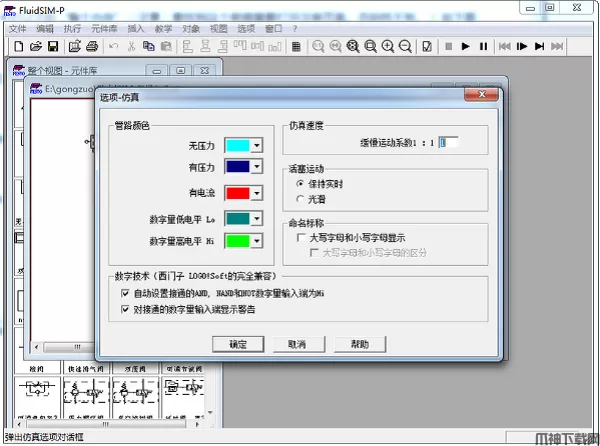This screenshot has width=600, height=446.
Task: Click the zoom 1:1 magnifier icon
Action: point(318,46)
